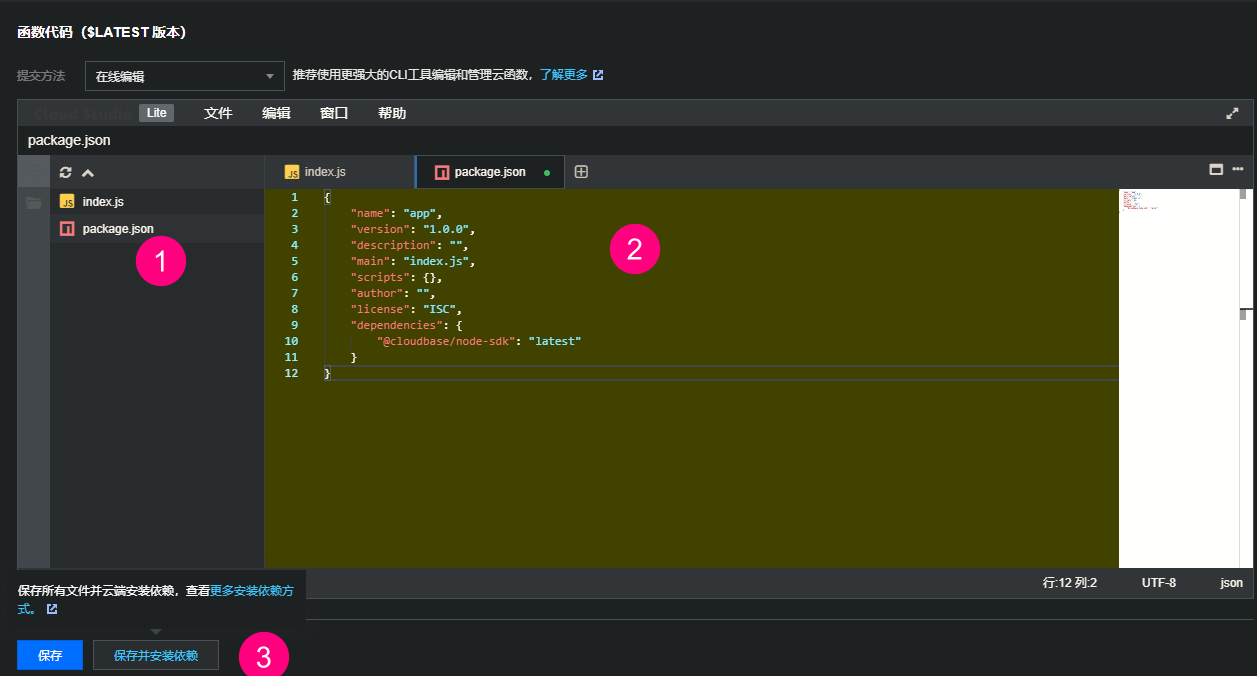1257x676 pixels.
Task: Expand Cloud Studio editor to fullscreen
Action: click(1232, 113)
